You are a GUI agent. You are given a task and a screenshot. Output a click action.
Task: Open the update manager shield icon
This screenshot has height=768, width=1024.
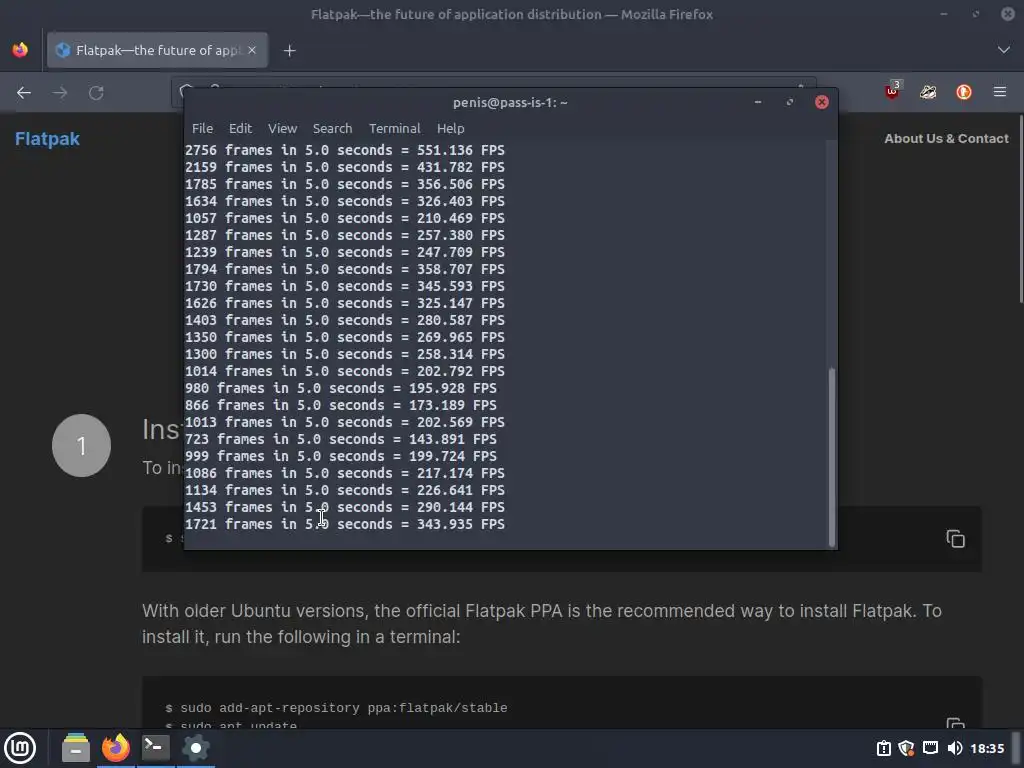pyautogui.click(x=906, y=748)
